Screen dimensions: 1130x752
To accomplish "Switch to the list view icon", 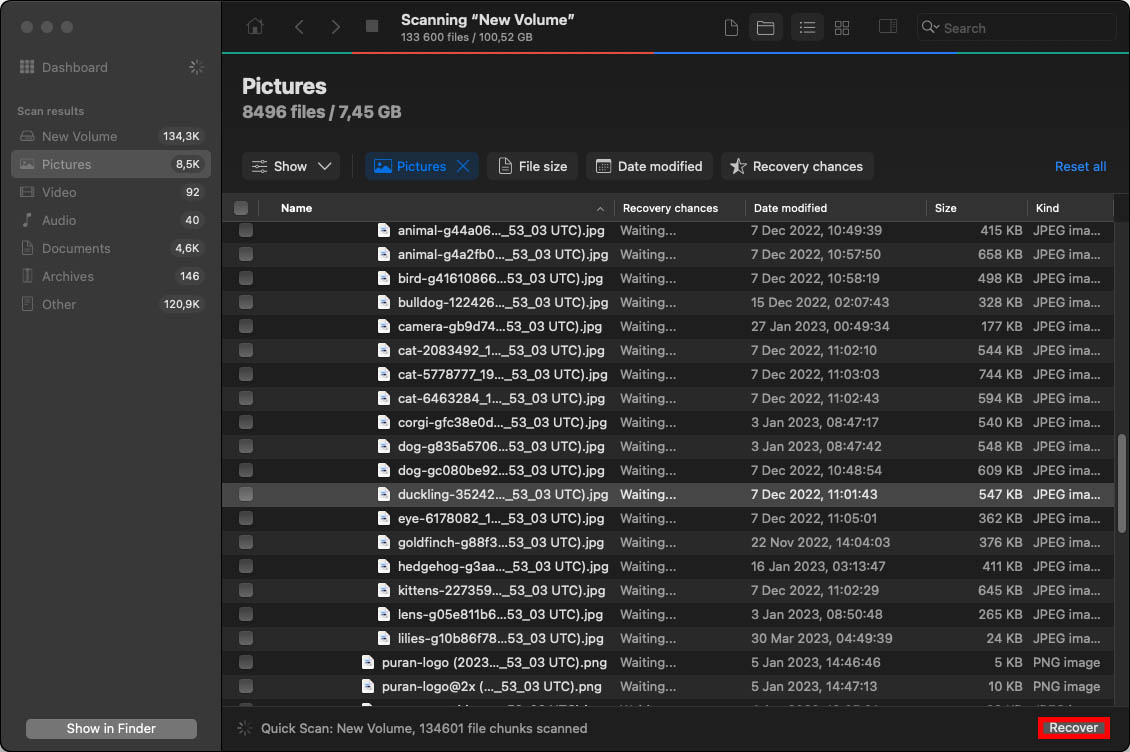I will coord(807,27).
